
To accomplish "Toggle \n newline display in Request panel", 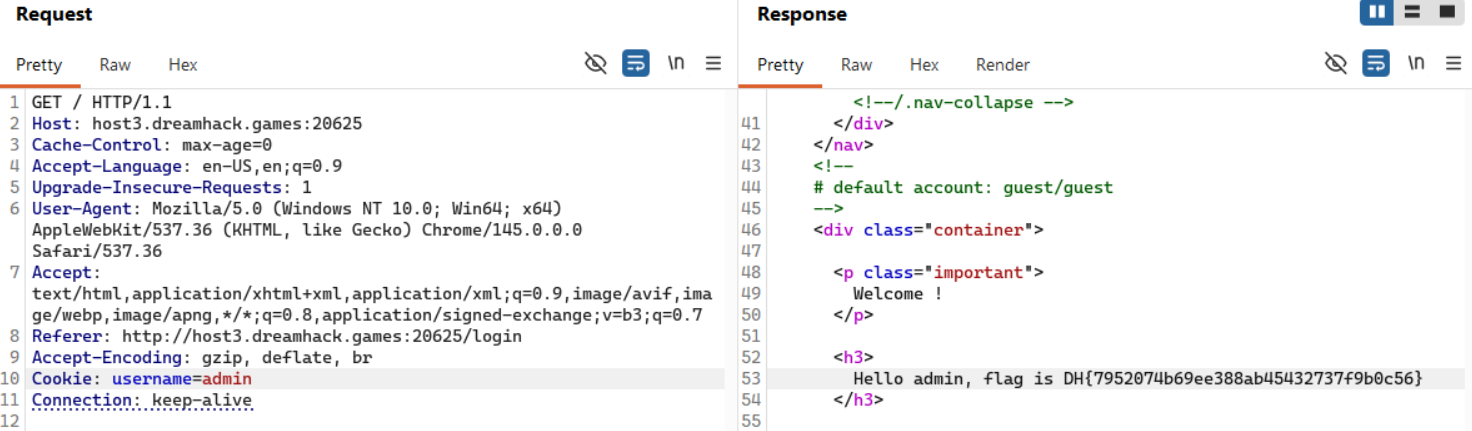I will pyautogui.click(x=676, y=64).
